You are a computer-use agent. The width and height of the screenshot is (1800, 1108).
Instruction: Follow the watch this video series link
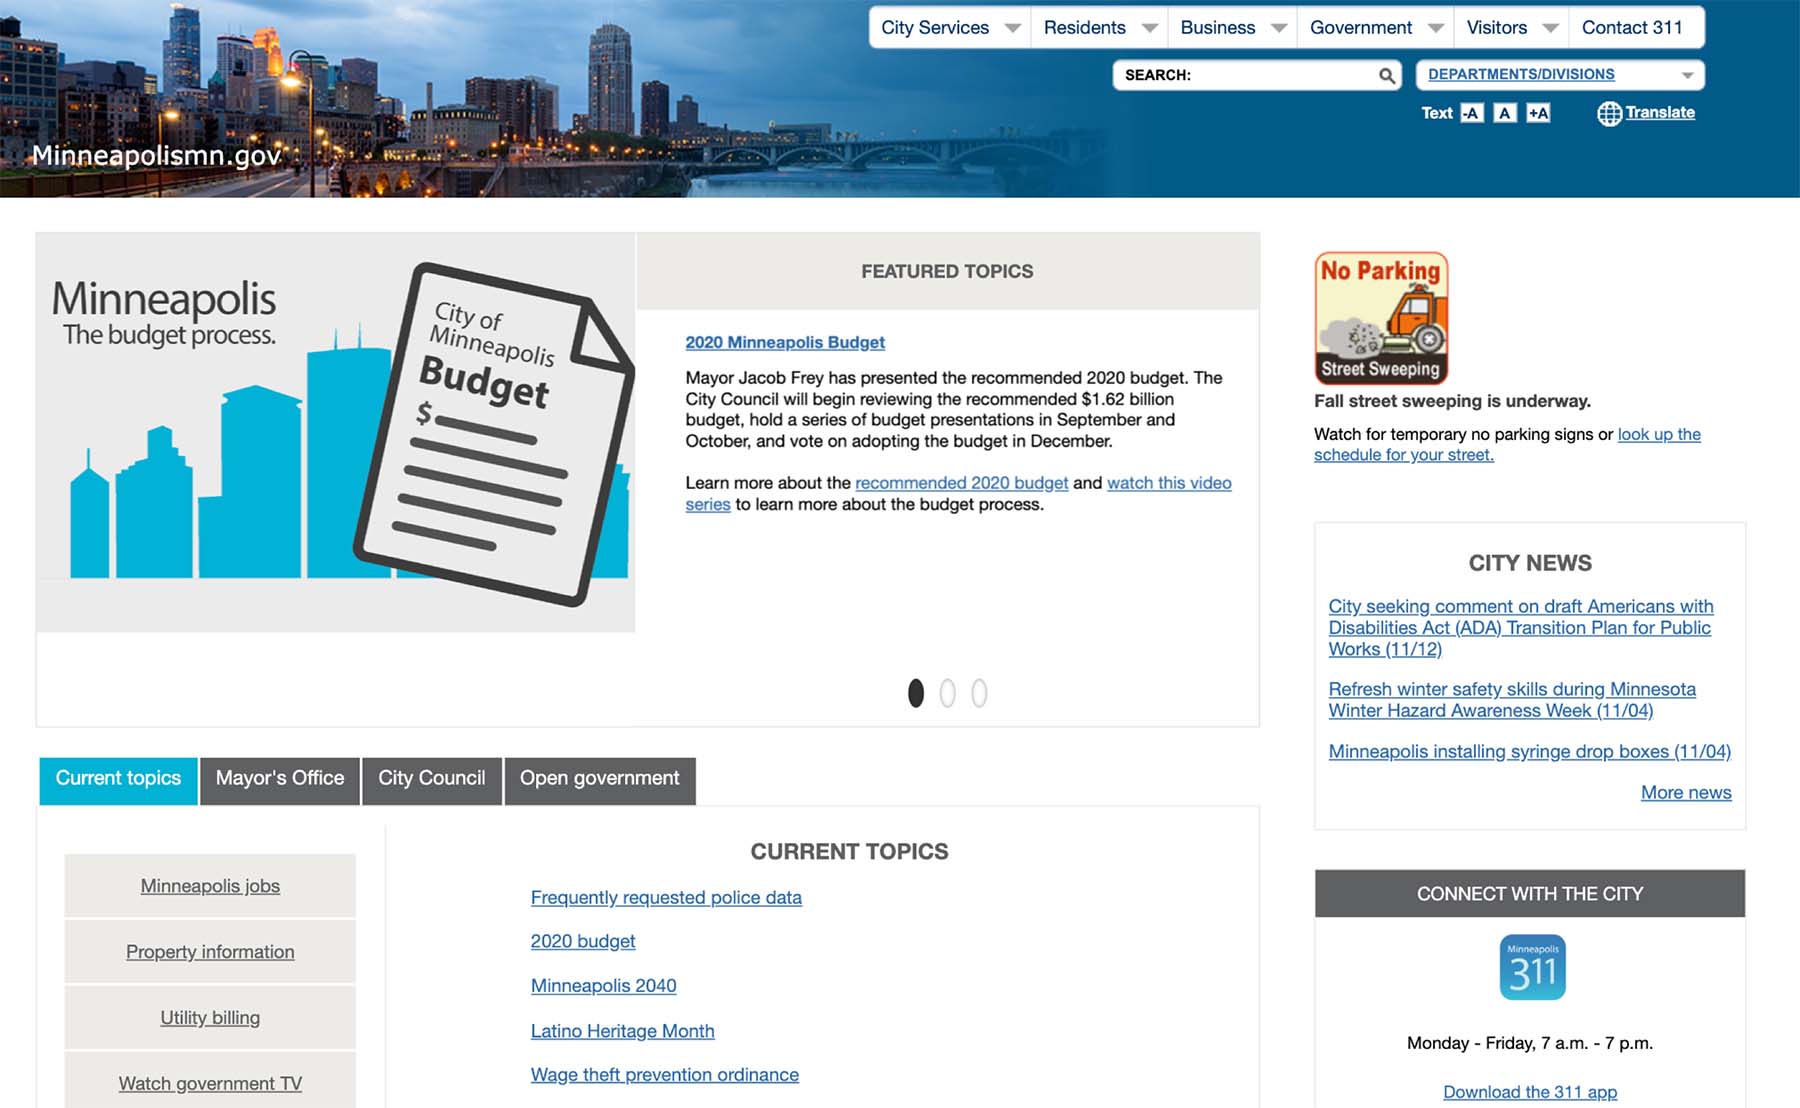click(1169, 483)
